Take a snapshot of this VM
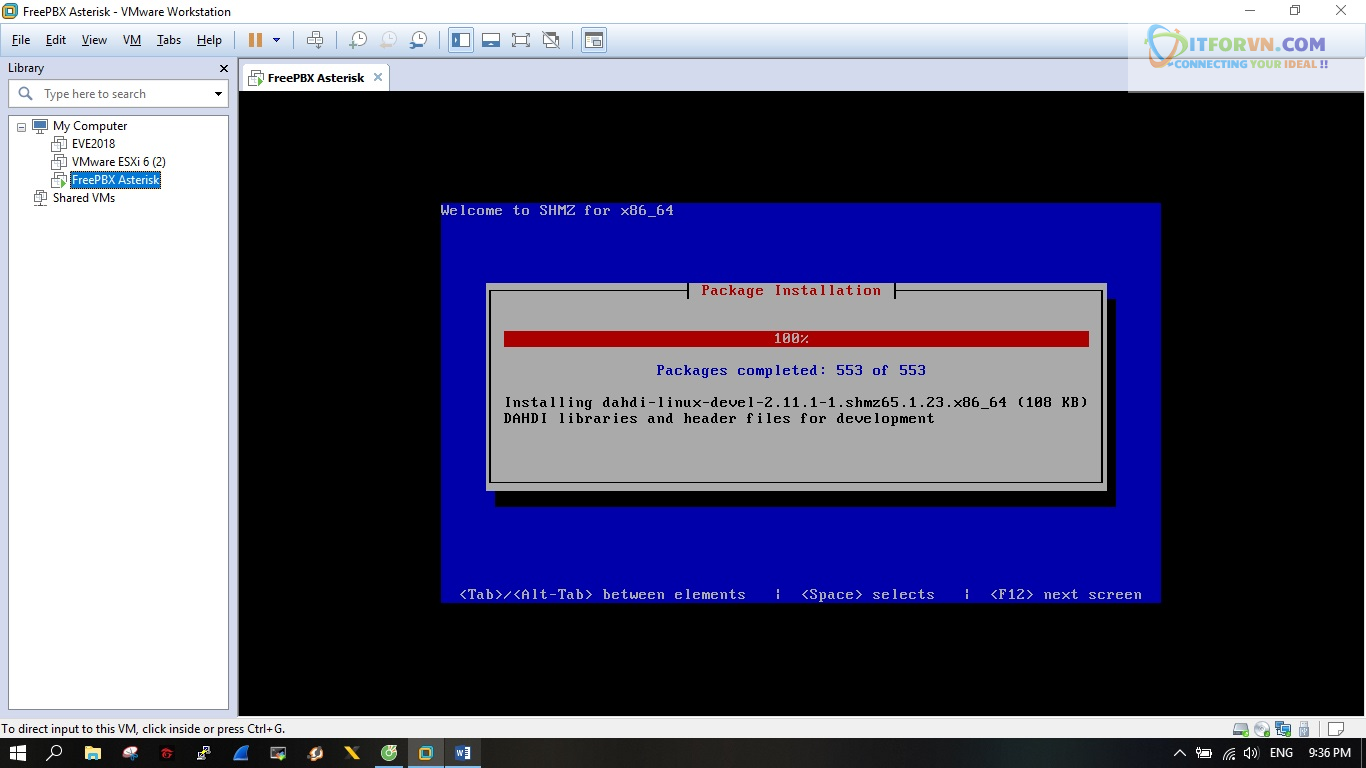 click(x=357, y=40)
